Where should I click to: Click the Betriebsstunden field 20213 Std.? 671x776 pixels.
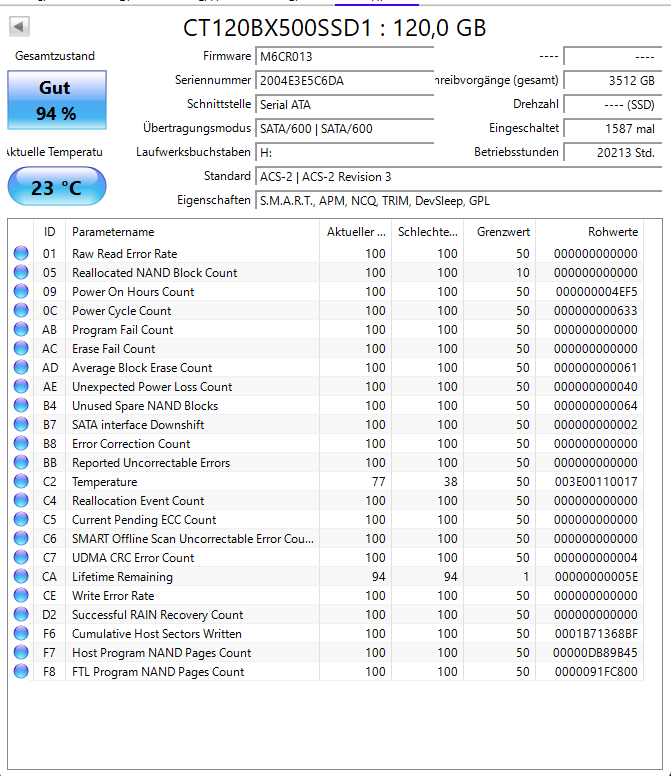[x=613, y=152]
